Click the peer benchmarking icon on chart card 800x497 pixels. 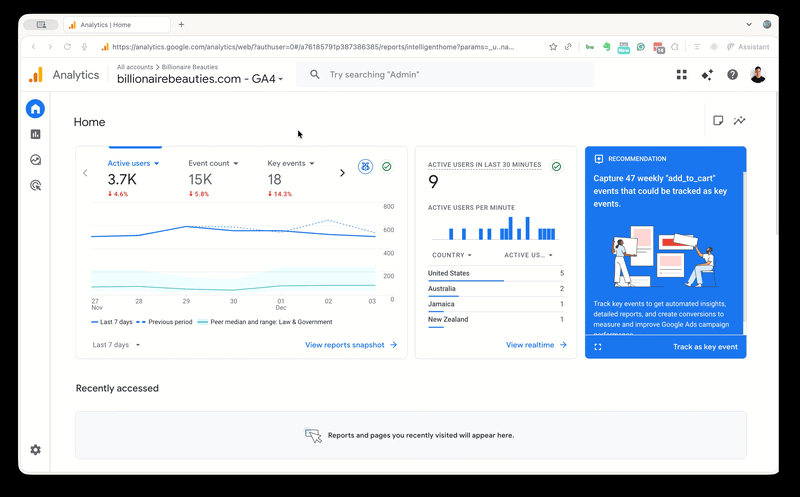coord(365,166)
